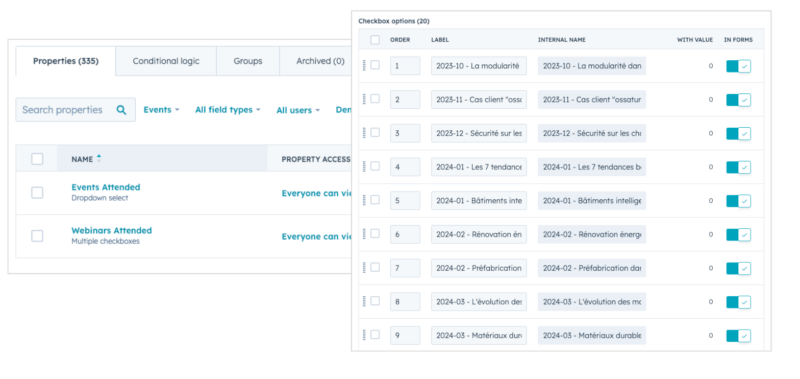Image resolution: width=800 pixels, height=379 pixels.
Task: Toggle In Forms for 2023-12 Sécurité
Action: (x=738, y=134)
